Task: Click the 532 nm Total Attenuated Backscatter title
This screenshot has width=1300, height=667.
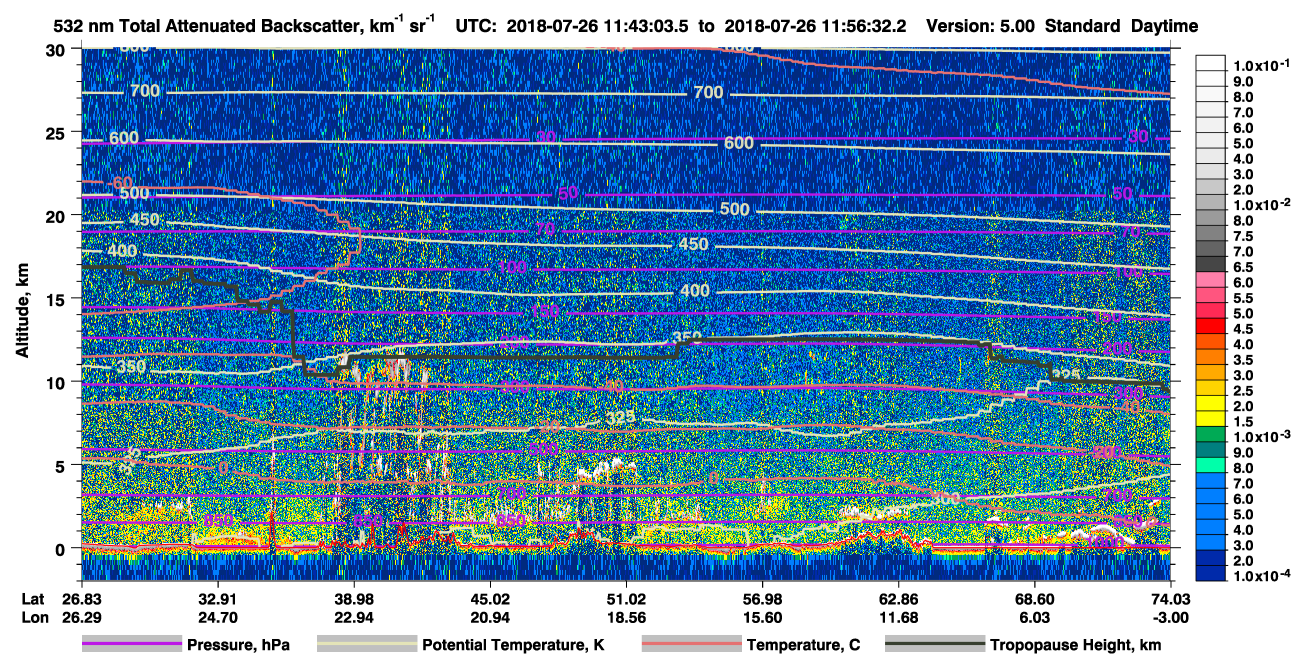Action: (x=244, y=25)
